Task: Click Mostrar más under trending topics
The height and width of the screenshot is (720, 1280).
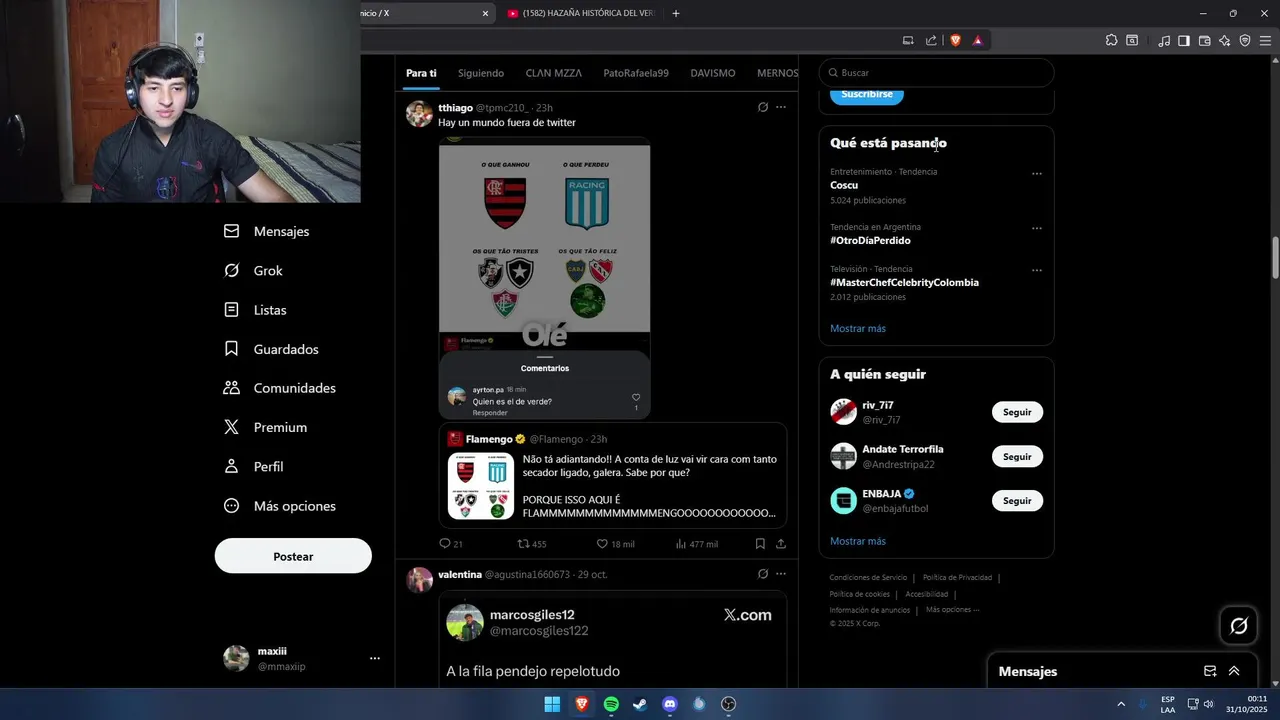Action: tap(858, 329)
